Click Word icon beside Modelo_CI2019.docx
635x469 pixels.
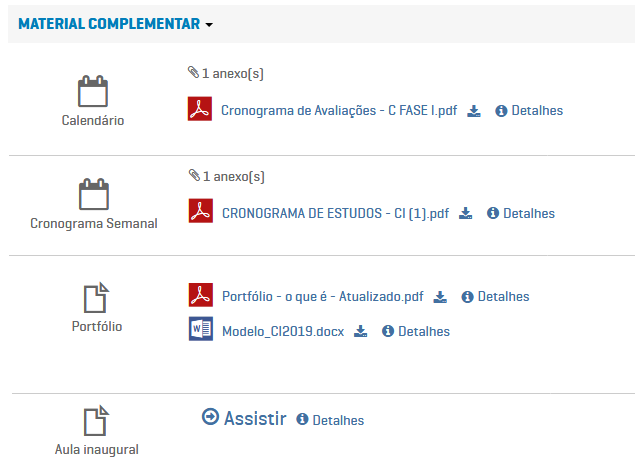tap(200, 330)
